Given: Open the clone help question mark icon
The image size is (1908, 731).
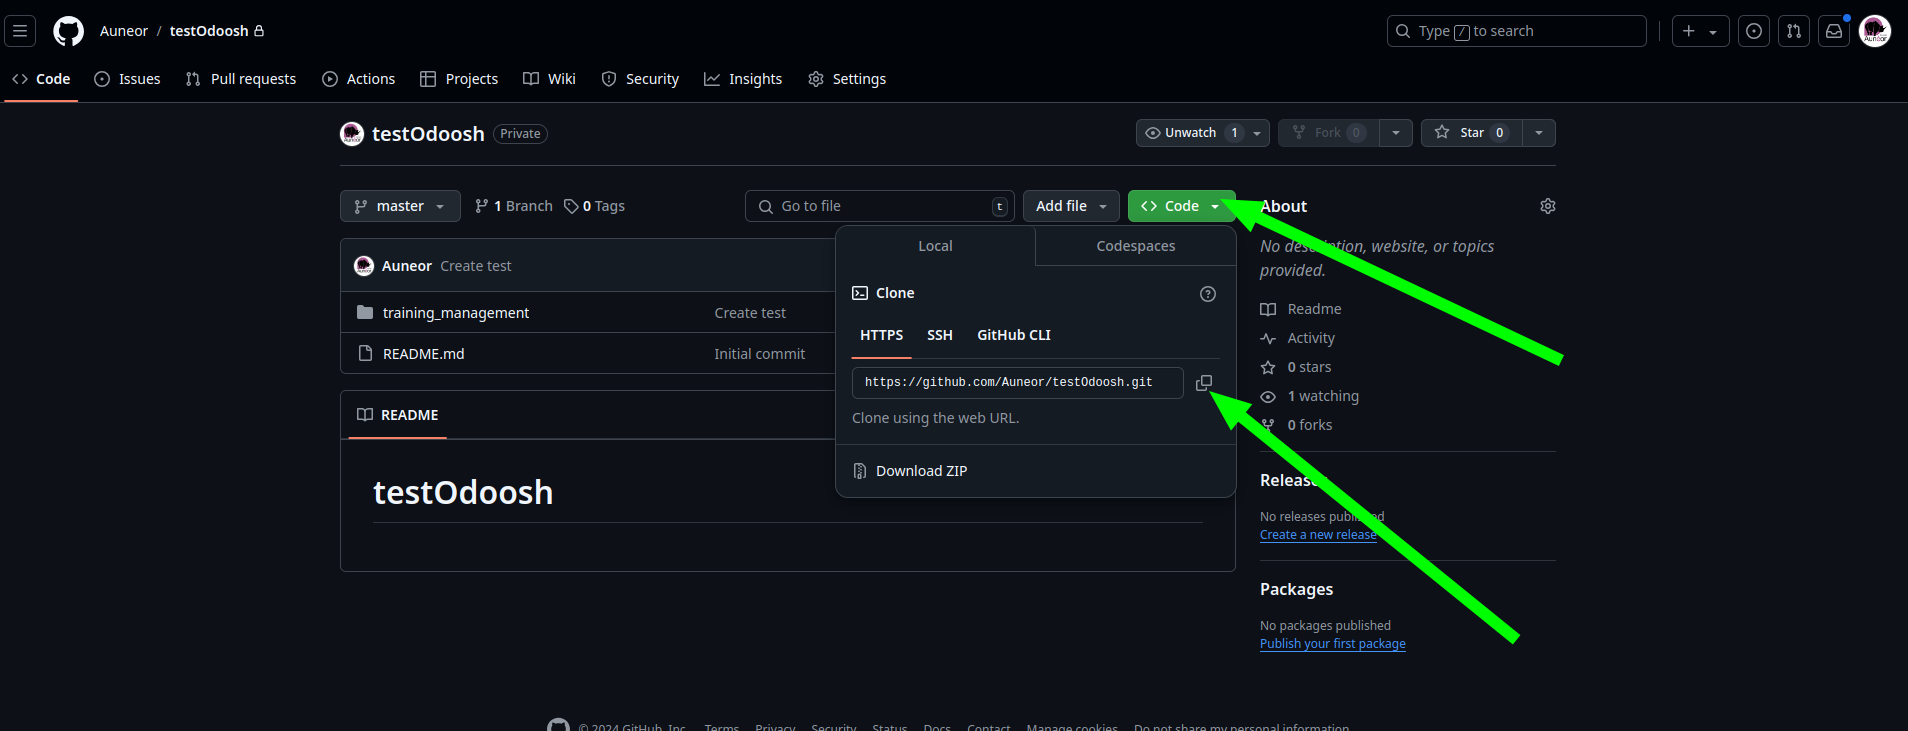Looking at the screenshot, I should (1207, 294).
